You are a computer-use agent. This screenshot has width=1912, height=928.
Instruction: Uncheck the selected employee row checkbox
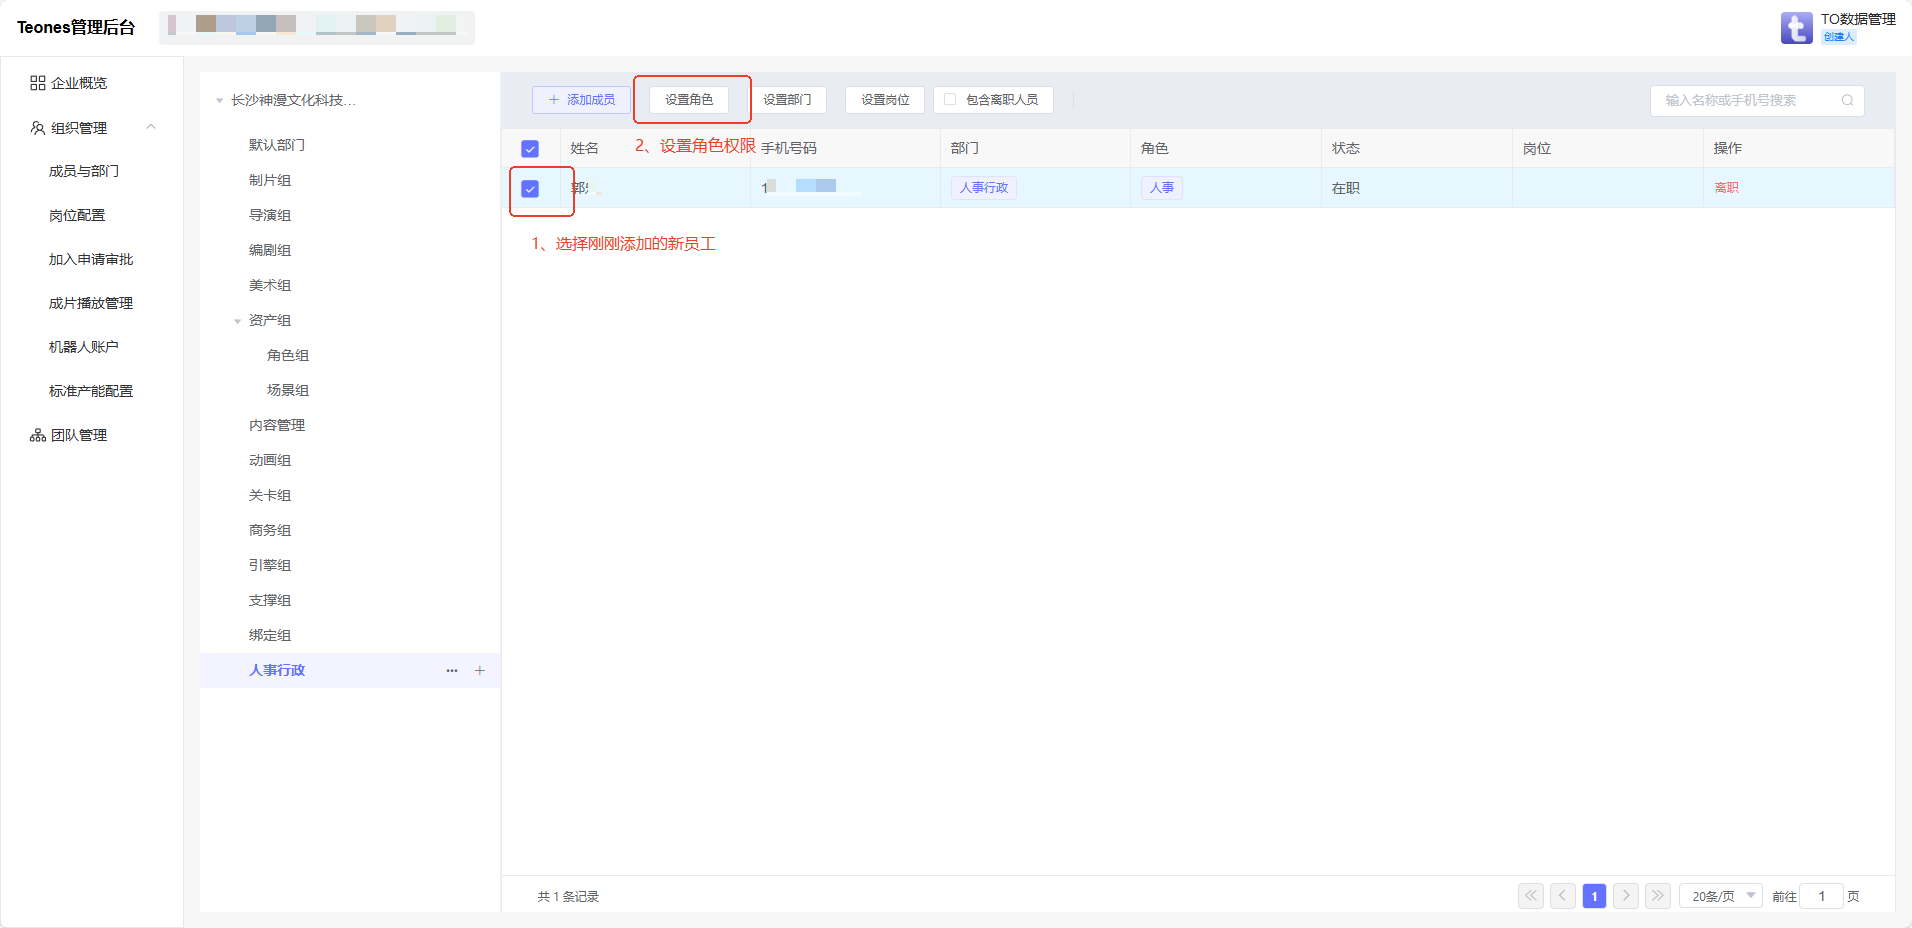pos(530,189)
